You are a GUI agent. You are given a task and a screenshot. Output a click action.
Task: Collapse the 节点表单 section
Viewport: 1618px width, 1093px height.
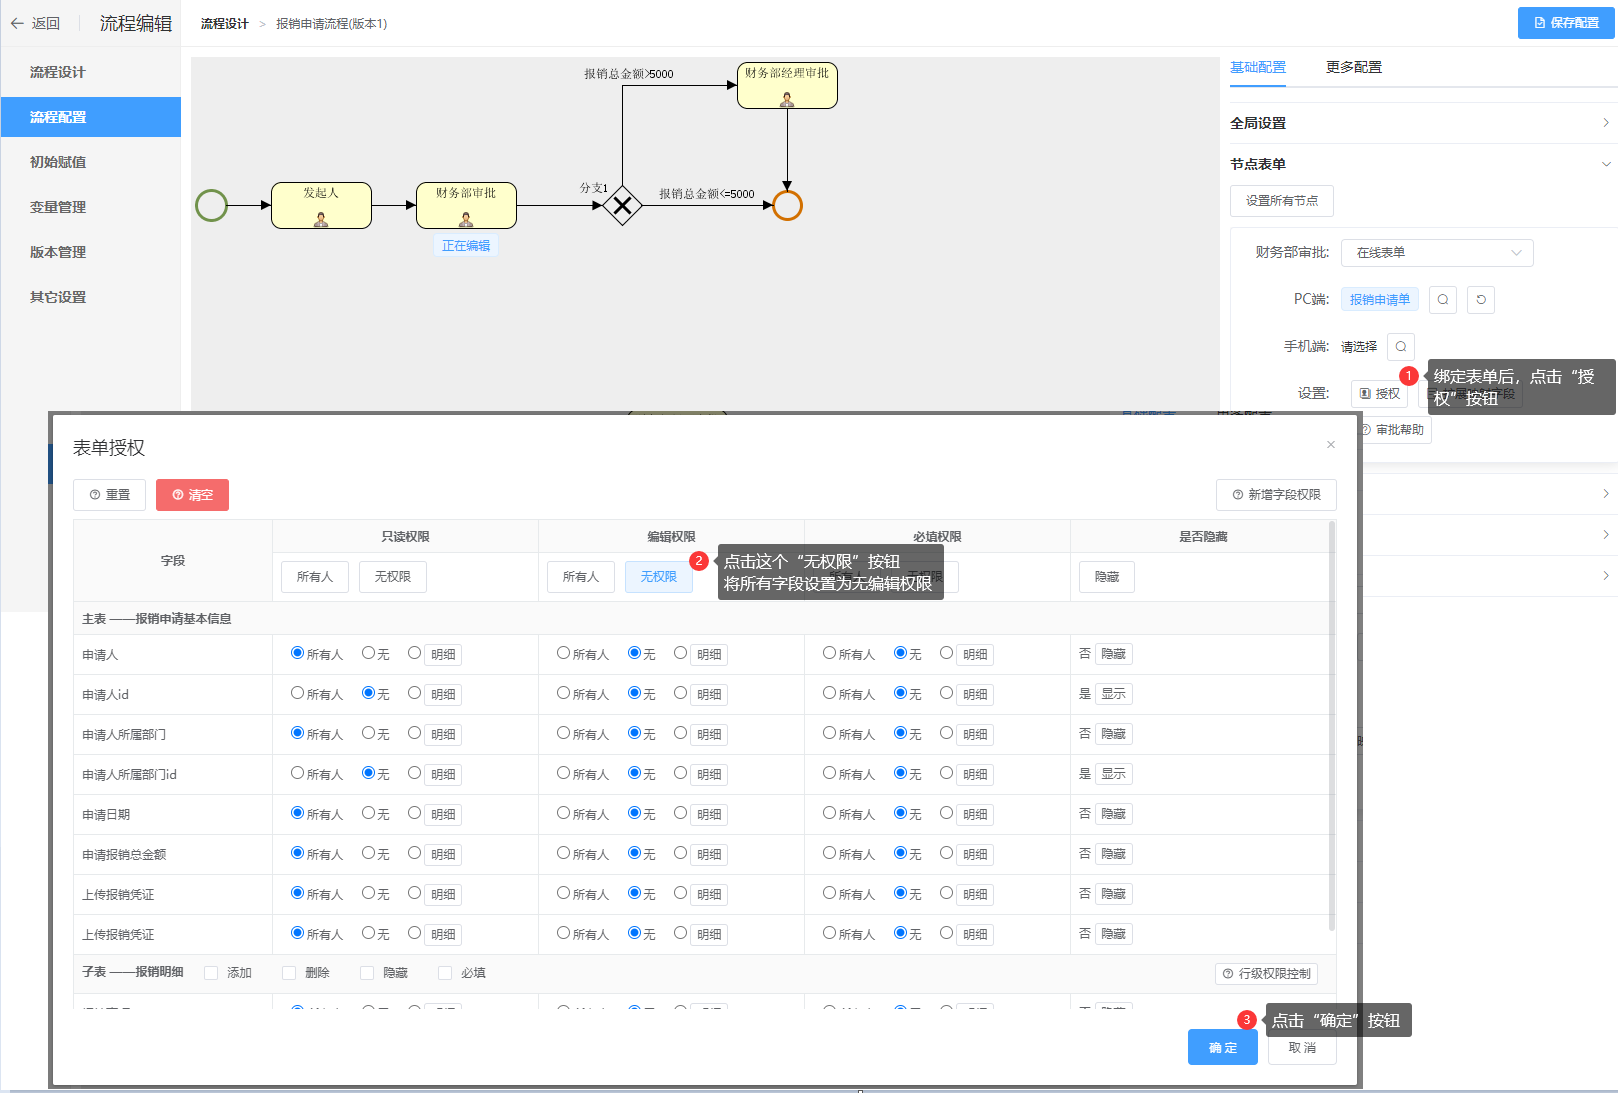(x=1423, y=164)
